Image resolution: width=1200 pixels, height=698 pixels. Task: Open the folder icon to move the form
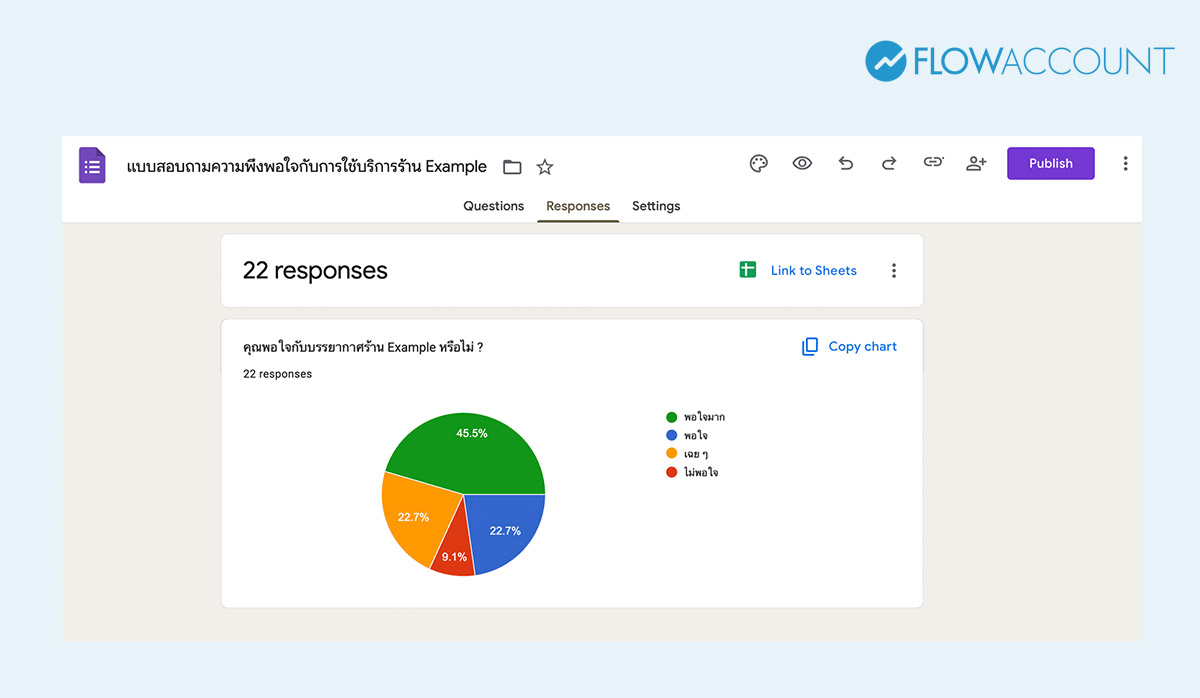(x=511, y=167)
